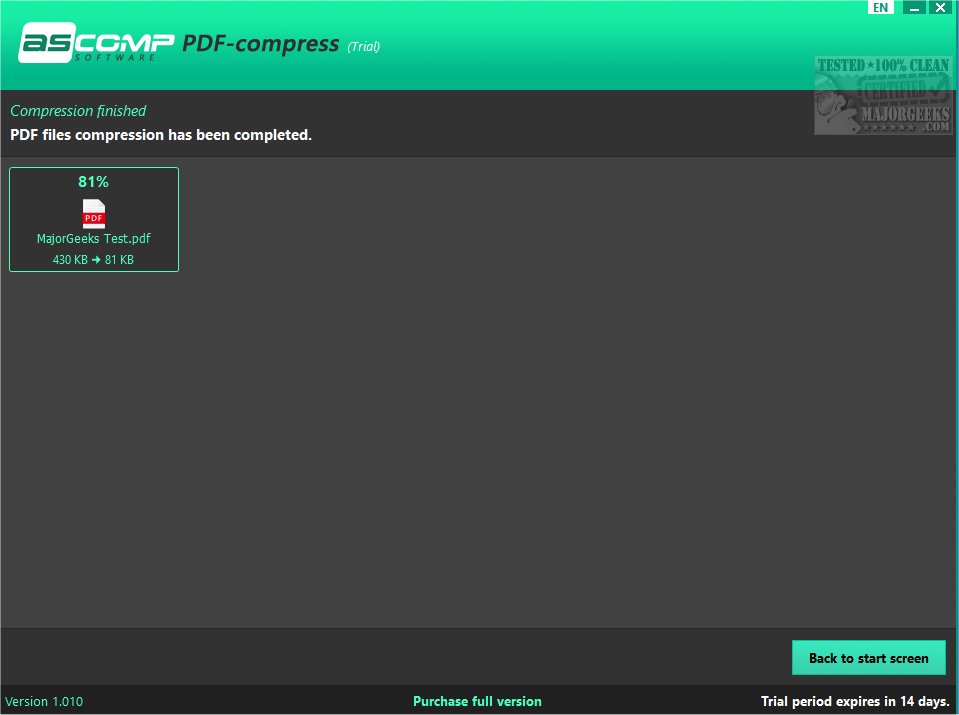Click the Compression finished heading
The image size is (959, 715).
pyautogui.click(x=78, y=111)
